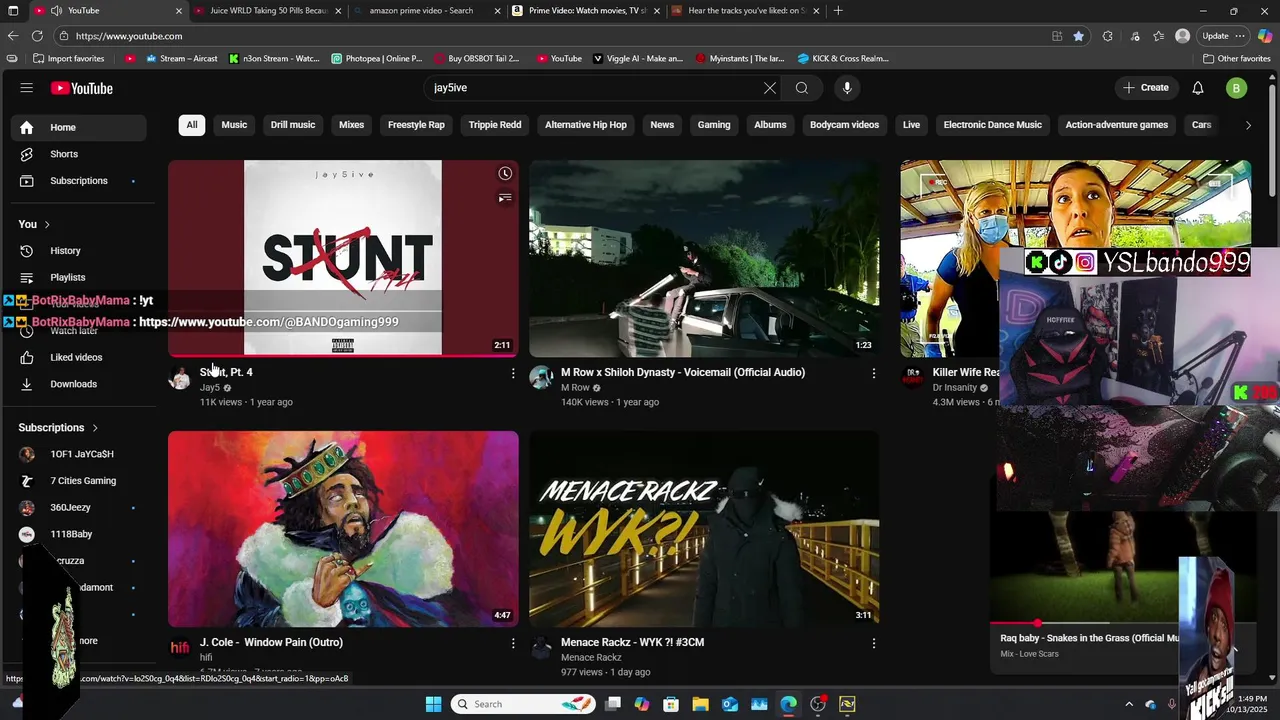Open browser Update button
Screen dimensions: 1280x720
pyautogui.click(x=1224, y=36)
